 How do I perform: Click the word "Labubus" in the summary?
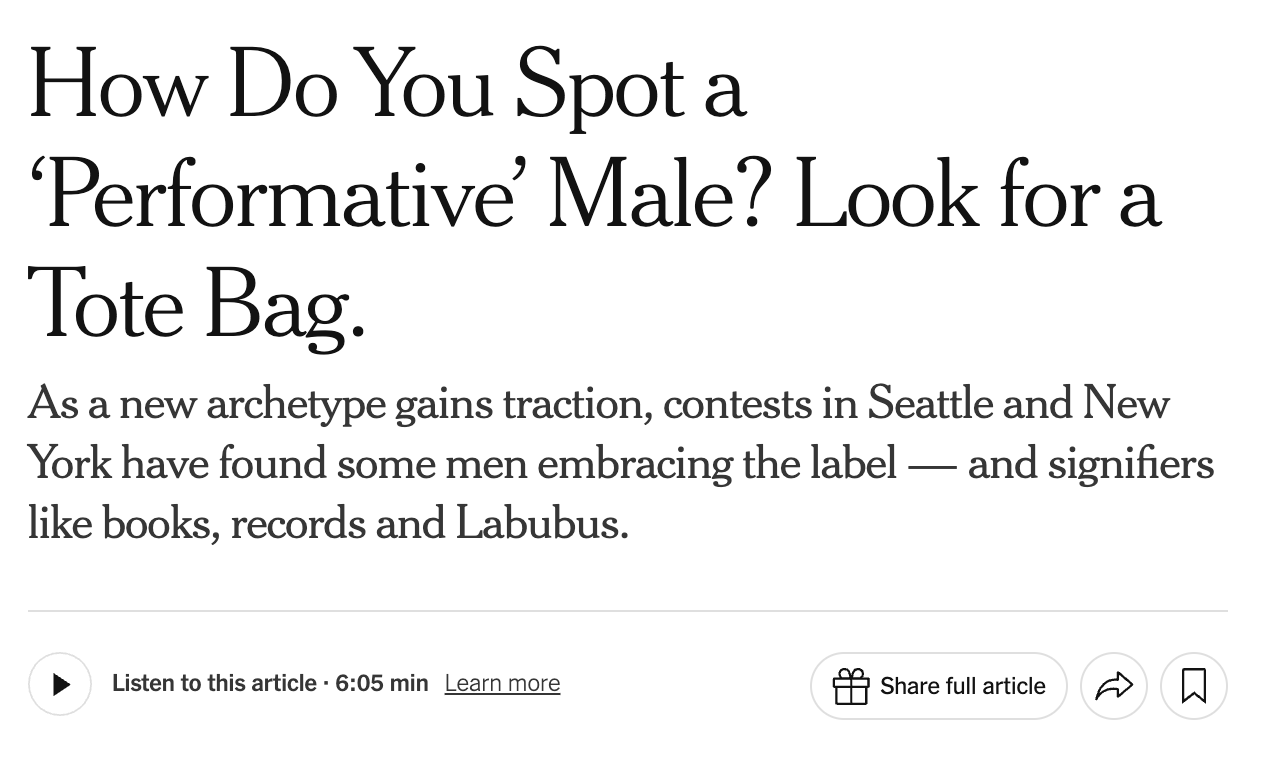pyautogui.click(x=540, y=524)
